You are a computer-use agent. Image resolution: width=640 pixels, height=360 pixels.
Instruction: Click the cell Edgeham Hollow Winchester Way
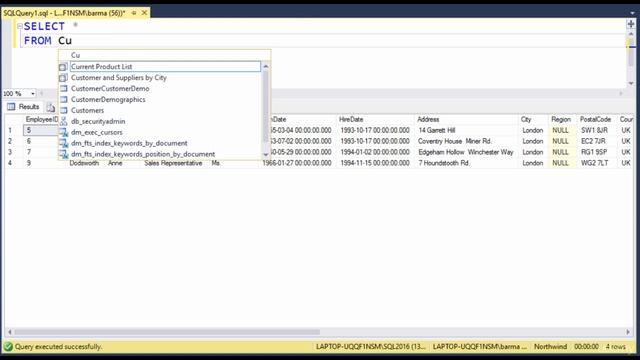[x=466, y=152]
